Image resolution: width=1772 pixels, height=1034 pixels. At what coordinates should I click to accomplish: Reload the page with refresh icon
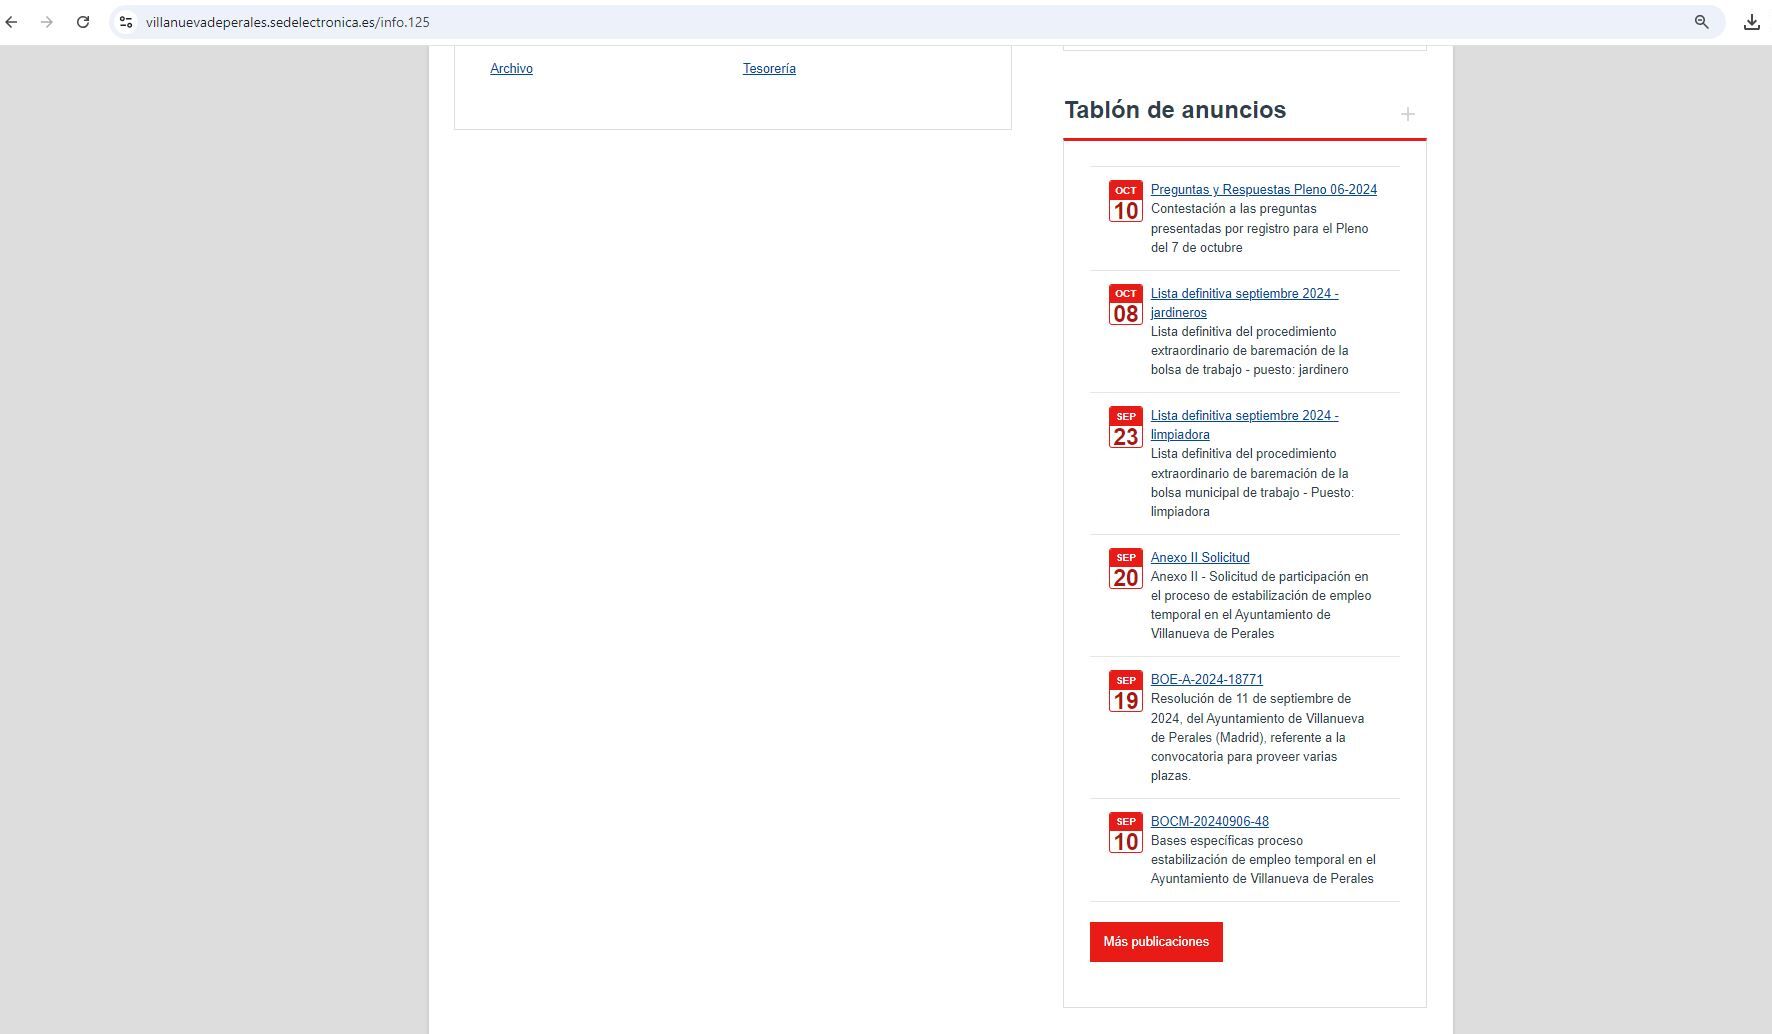[x=83, y=22]
